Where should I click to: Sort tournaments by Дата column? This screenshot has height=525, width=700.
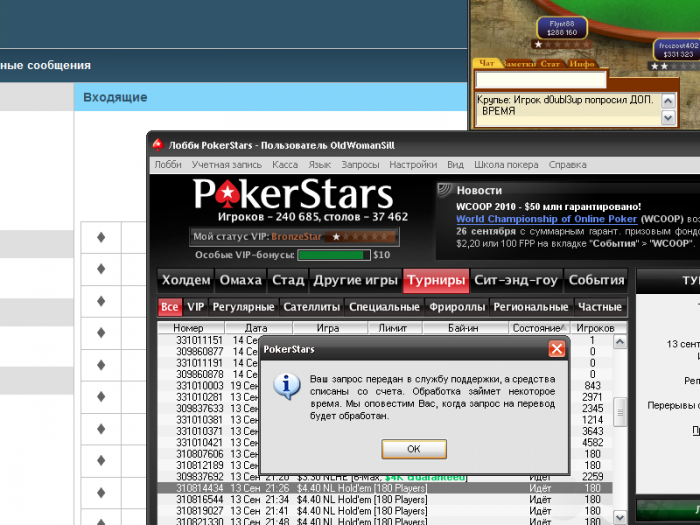point(258,328)
